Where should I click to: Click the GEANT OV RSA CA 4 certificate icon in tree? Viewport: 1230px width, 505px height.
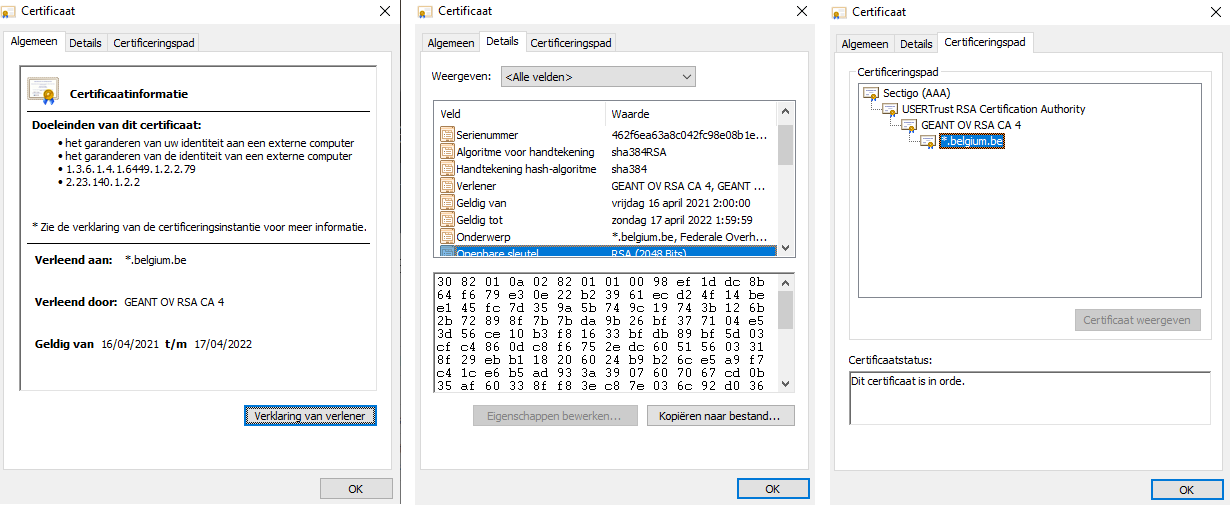click(909, 125)
